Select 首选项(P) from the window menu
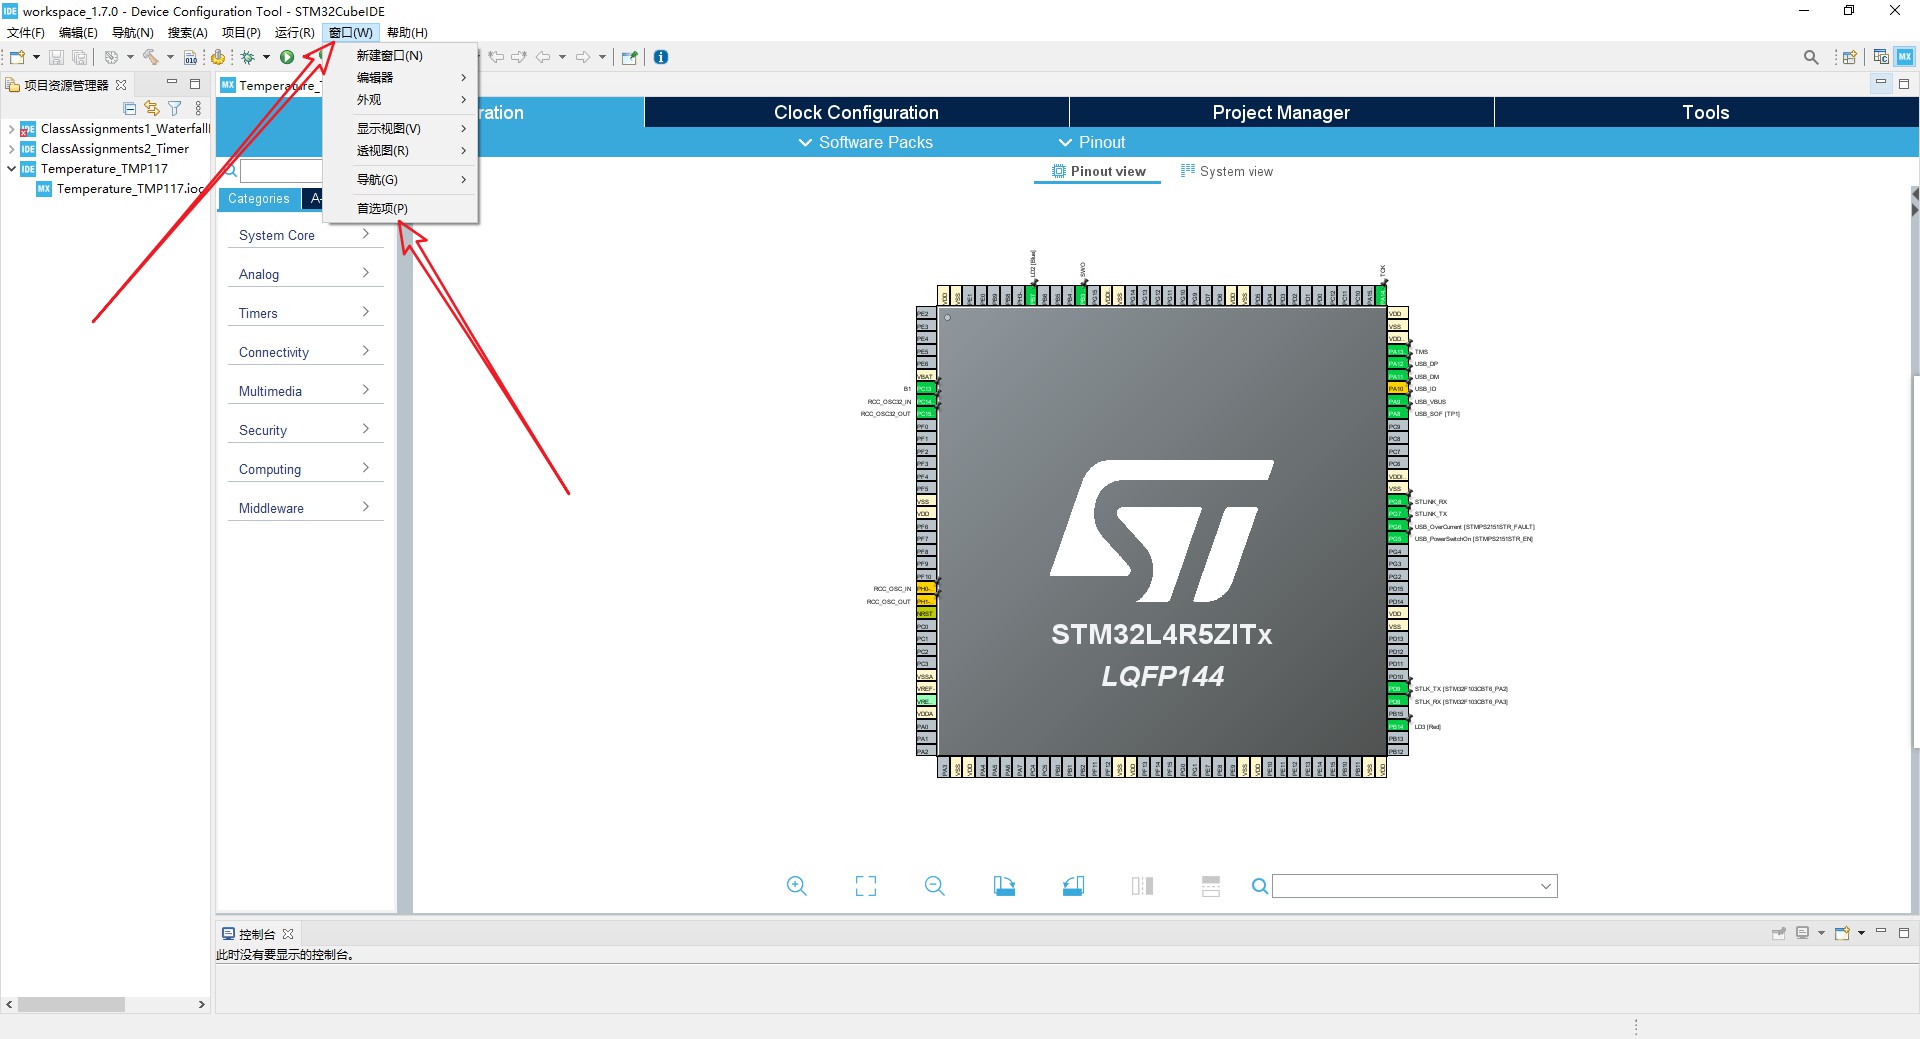Image resolution: width=1920 pixels, height=1039 pixels. pyautogui.click(x=400, y=208)
